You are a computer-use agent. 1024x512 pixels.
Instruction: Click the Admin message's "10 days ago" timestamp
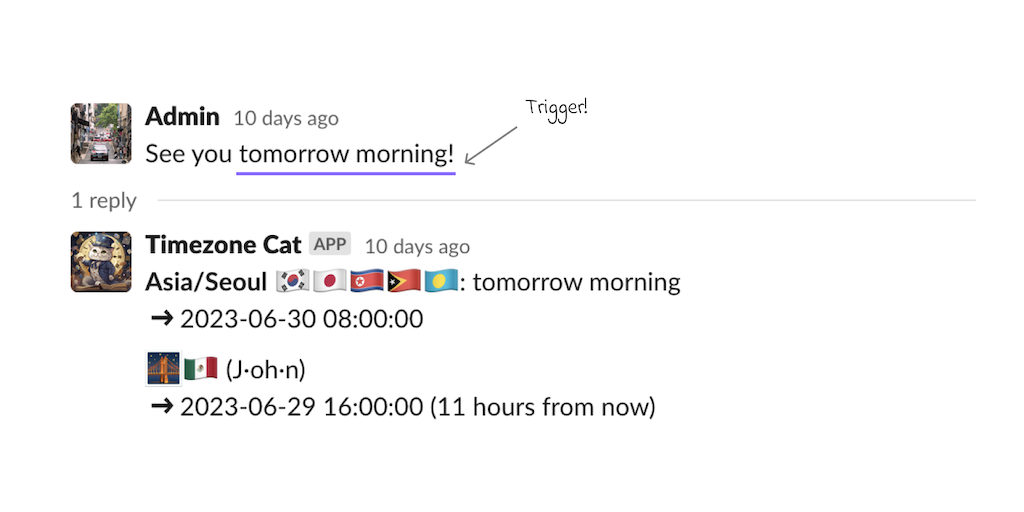click(286, 119)
